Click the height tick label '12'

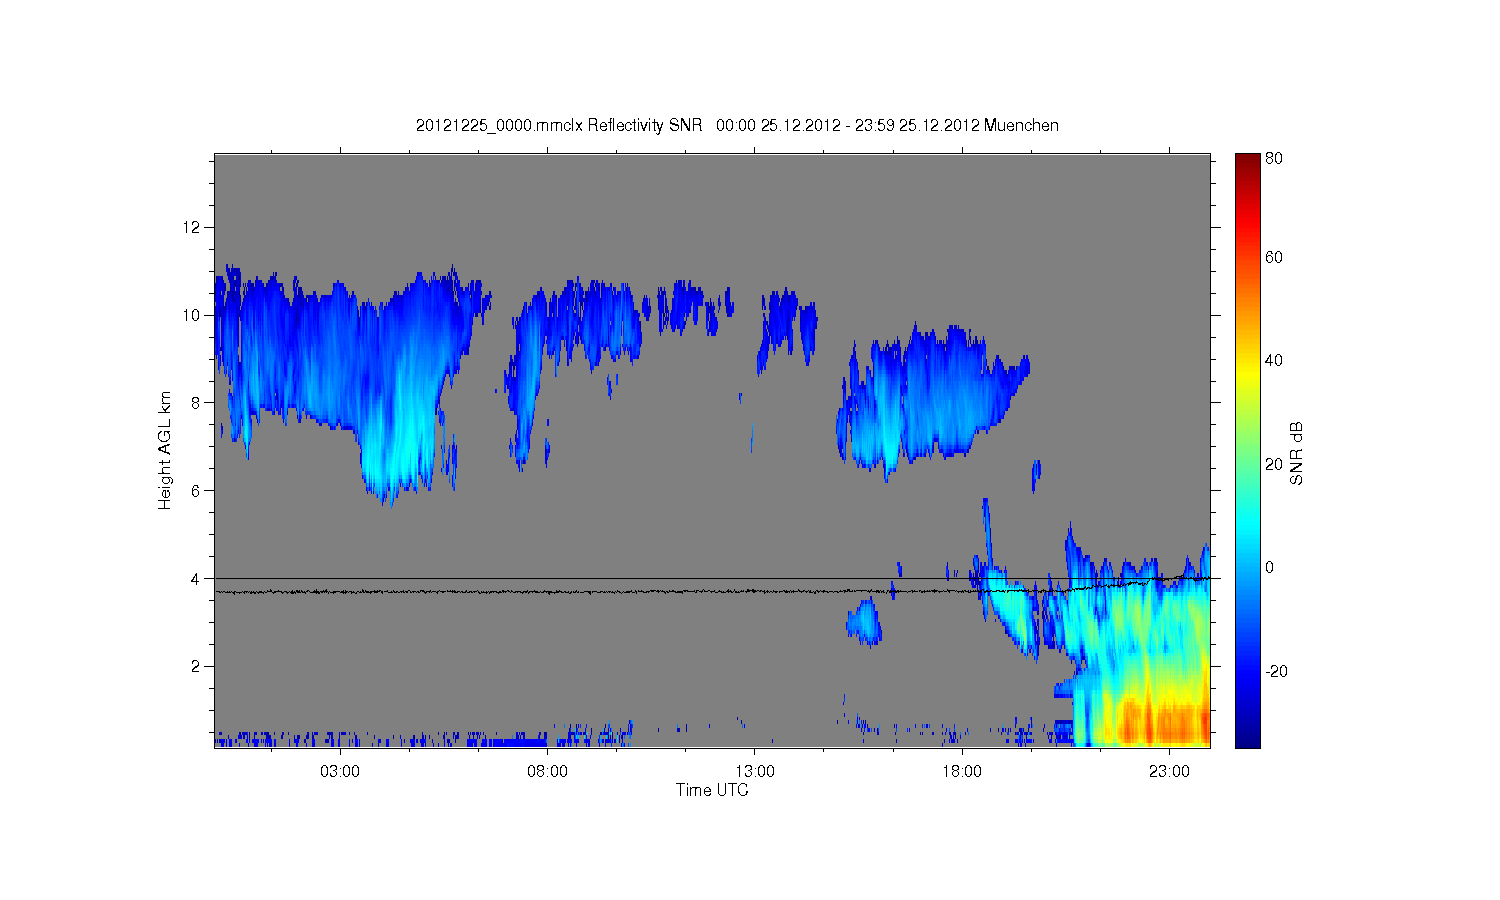tap(192, 228)
